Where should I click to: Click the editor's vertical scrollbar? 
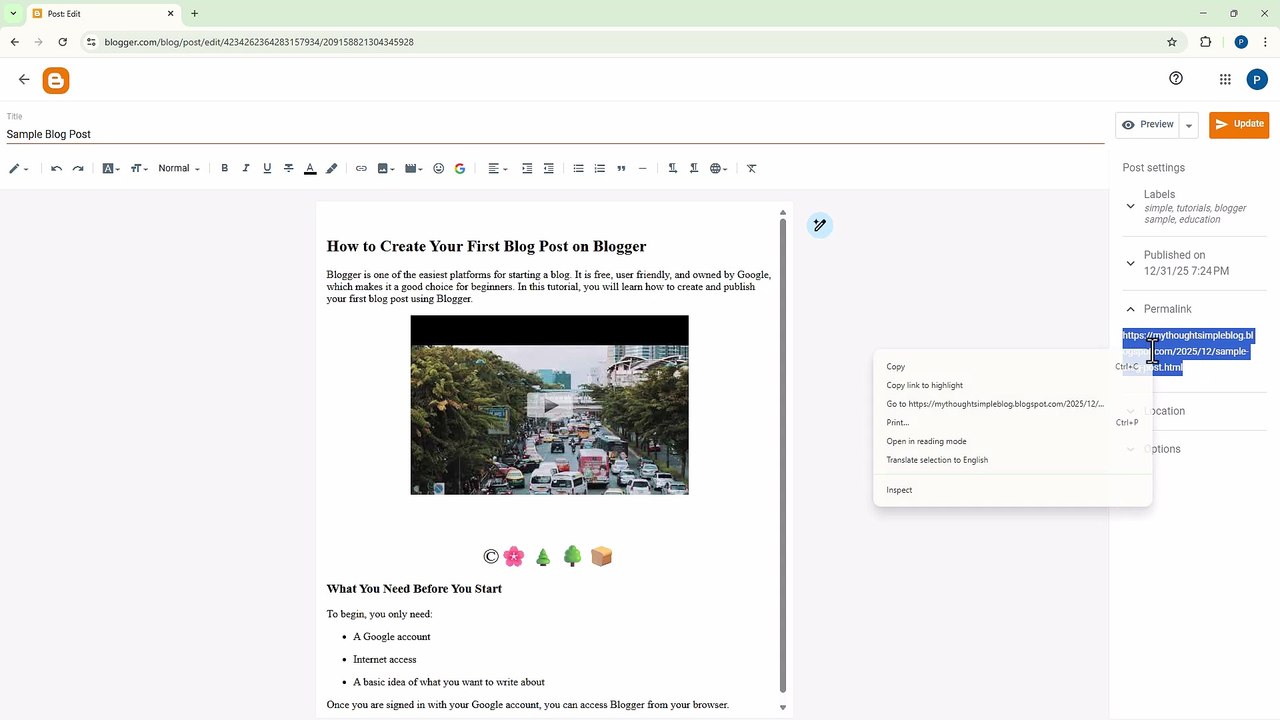[x=783, y=455]
